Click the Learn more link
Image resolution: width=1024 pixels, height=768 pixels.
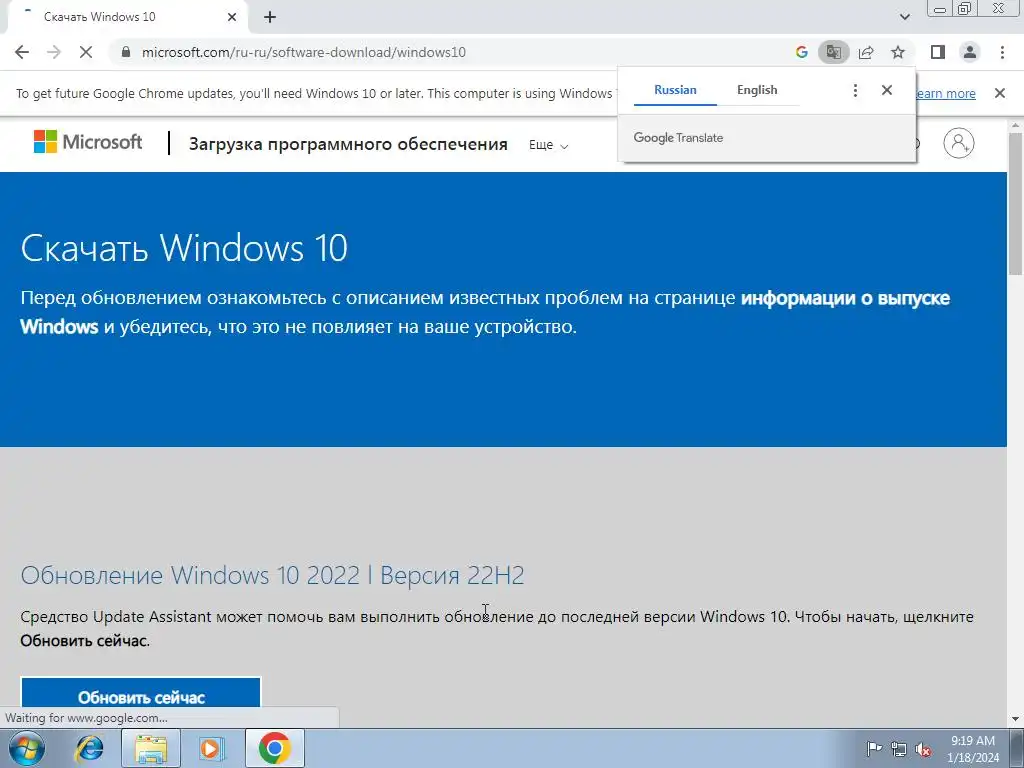946,93
